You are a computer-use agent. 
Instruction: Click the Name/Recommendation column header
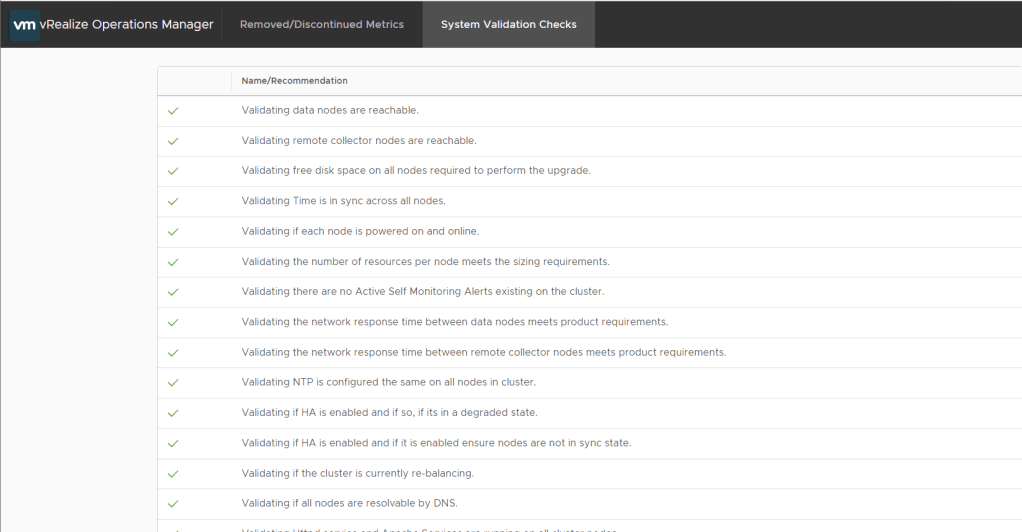(x=295, y=81)
